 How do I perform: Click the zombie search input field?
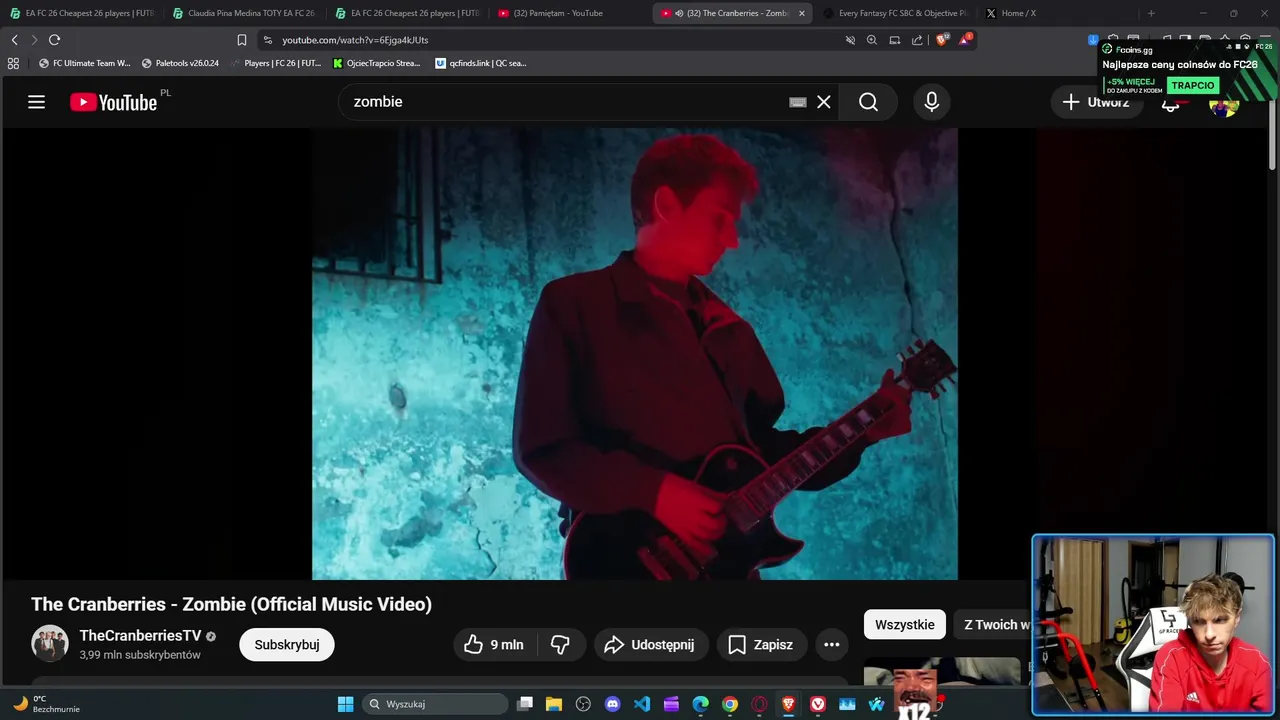pos(565,102)
